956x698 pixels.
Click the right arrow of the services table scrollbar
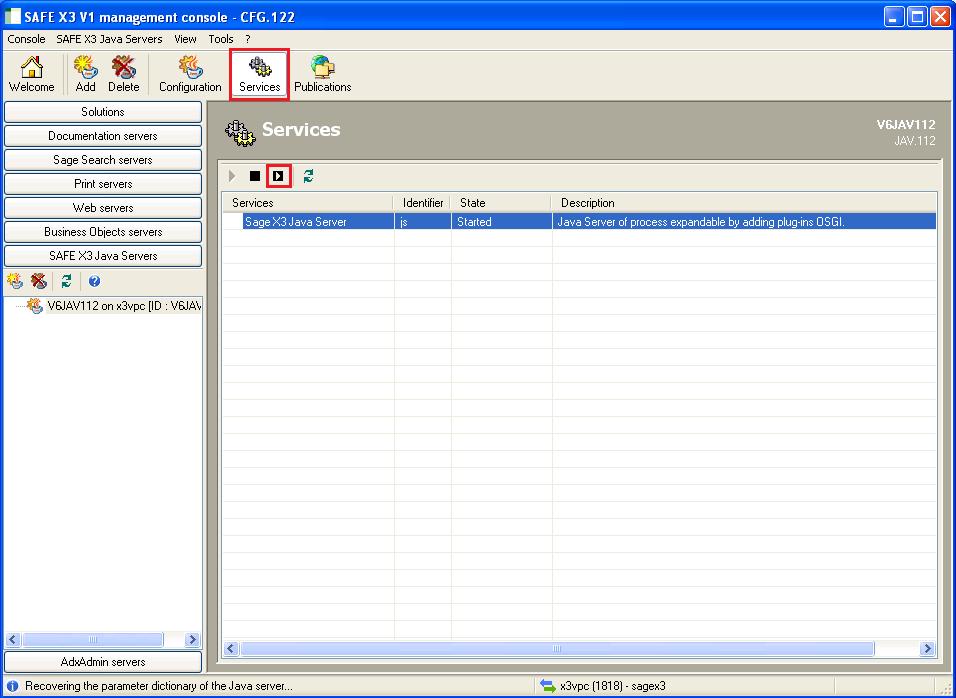(x=927, y=649)
